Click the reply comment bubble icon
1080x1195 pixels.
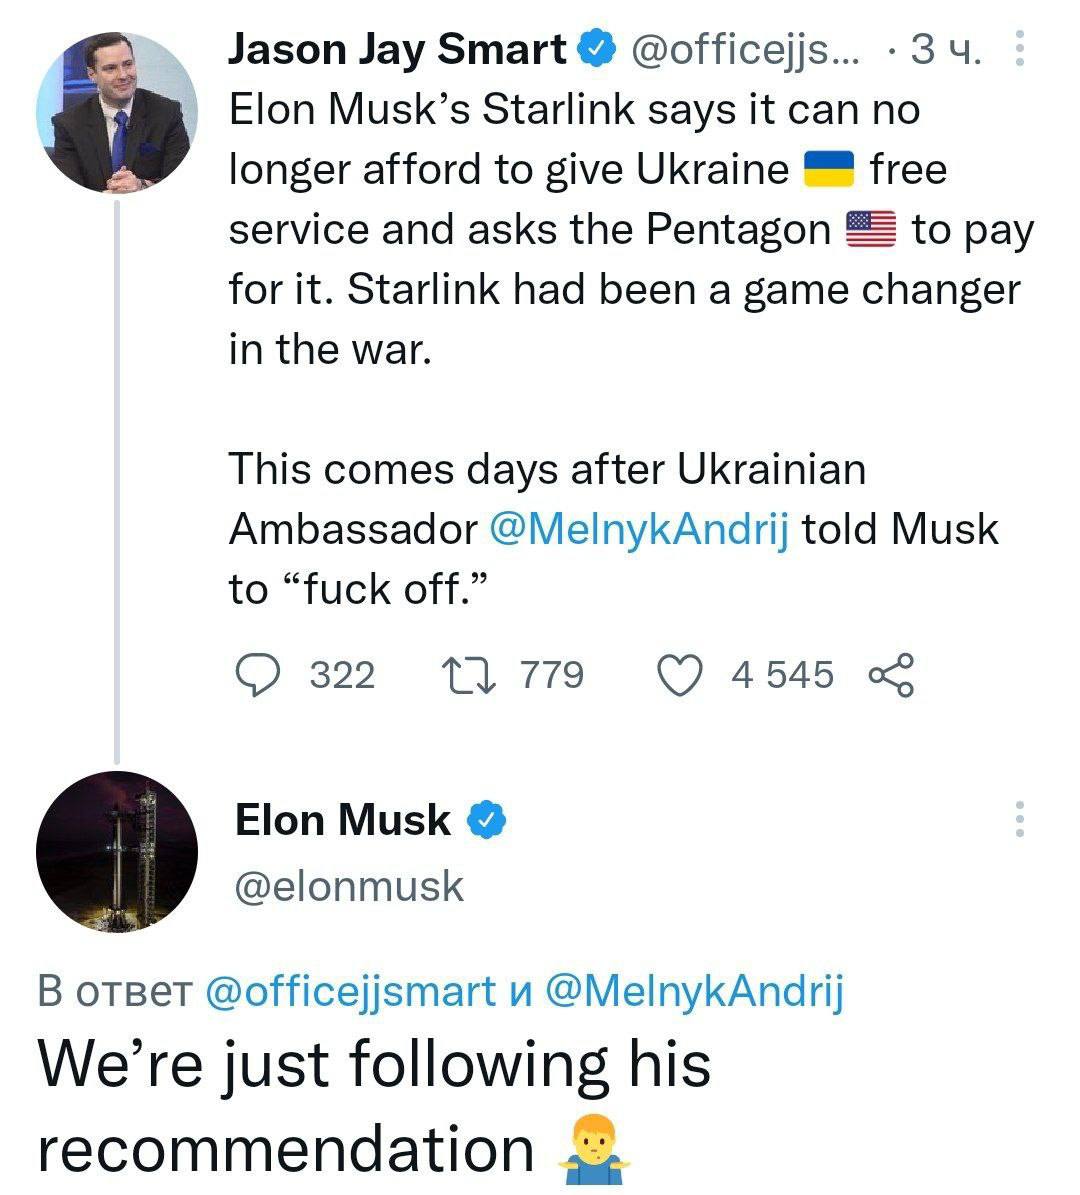[x=259, y=675]
